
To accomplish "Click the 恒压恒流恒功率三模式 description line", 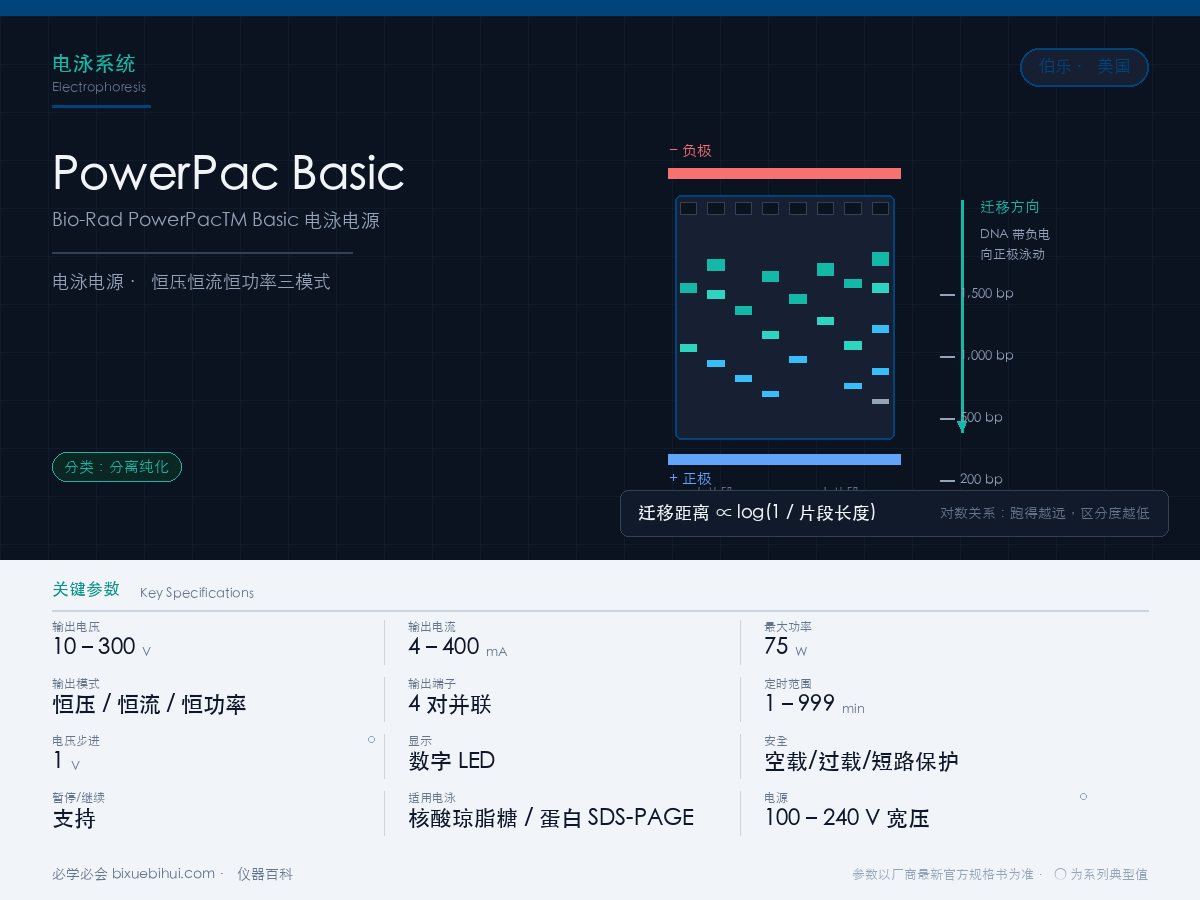I will point(241,282).
